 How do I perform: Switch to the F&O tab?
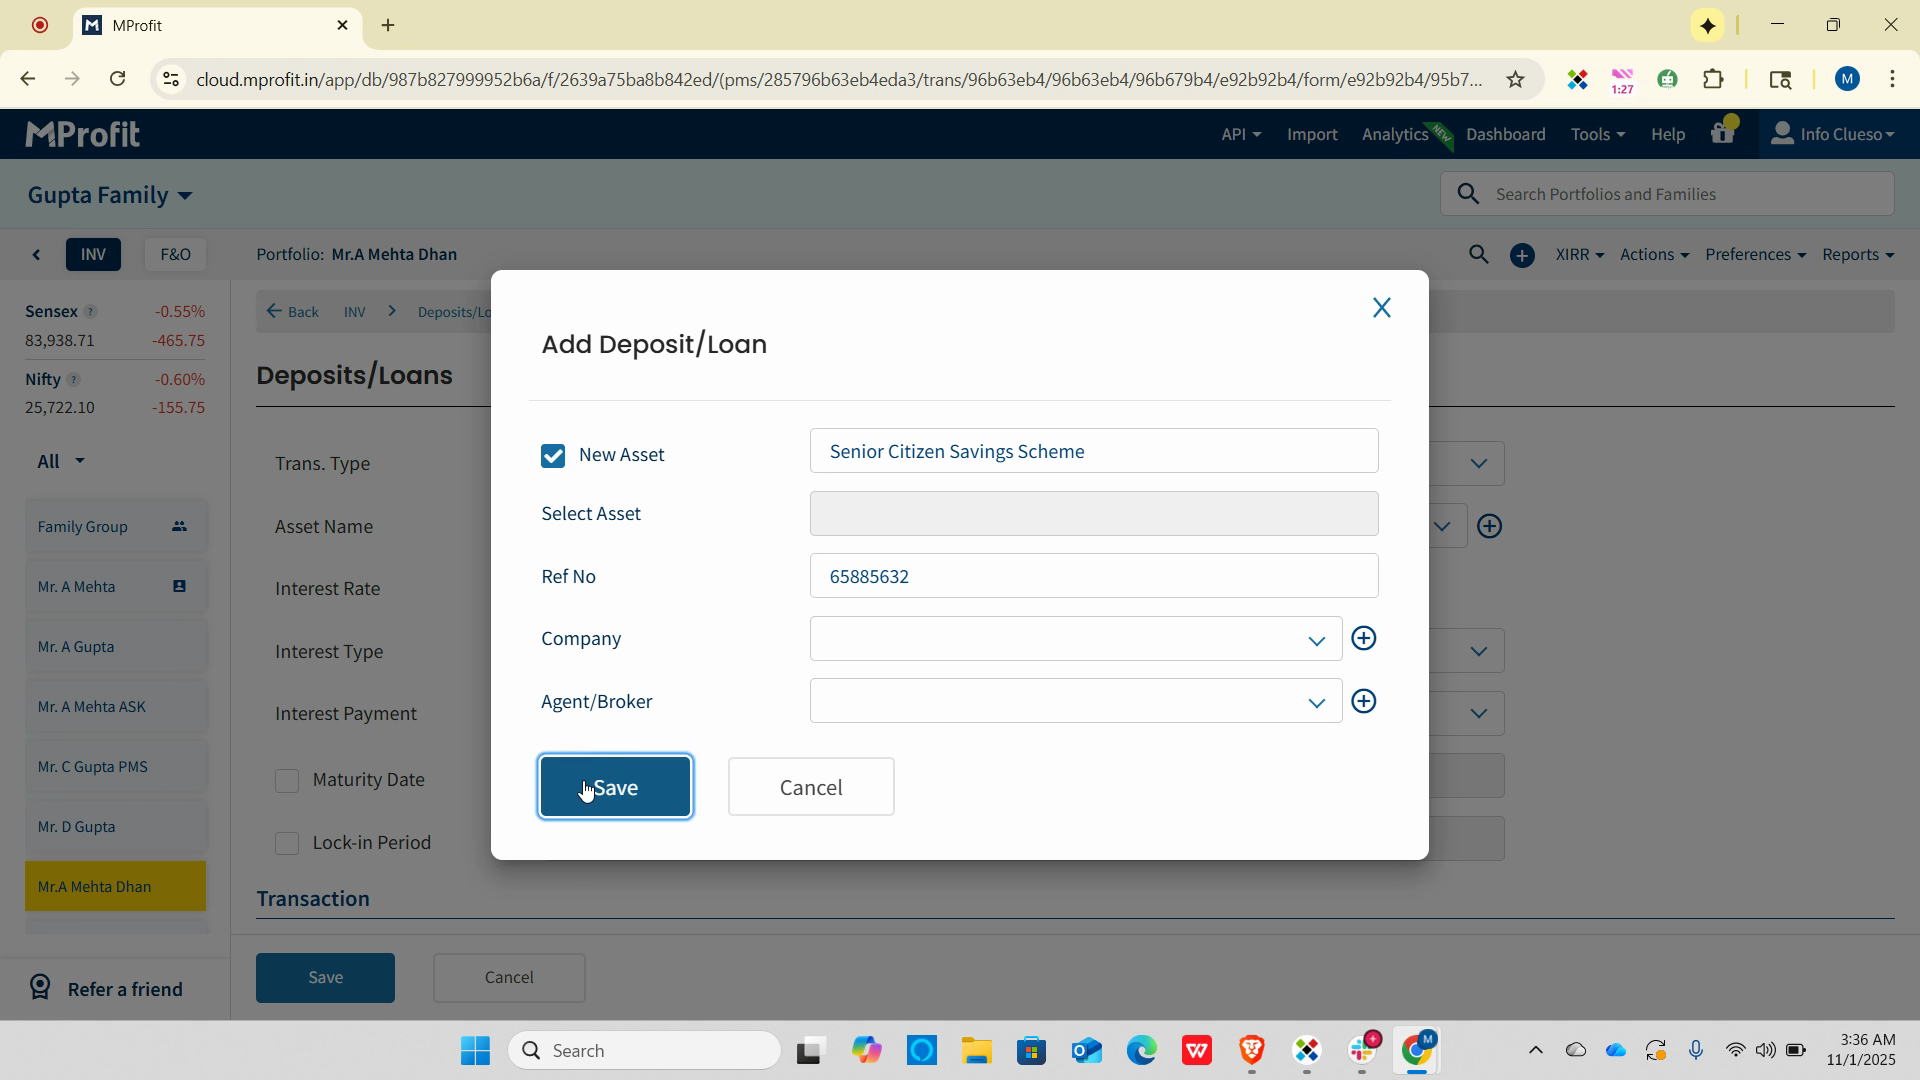175,255
